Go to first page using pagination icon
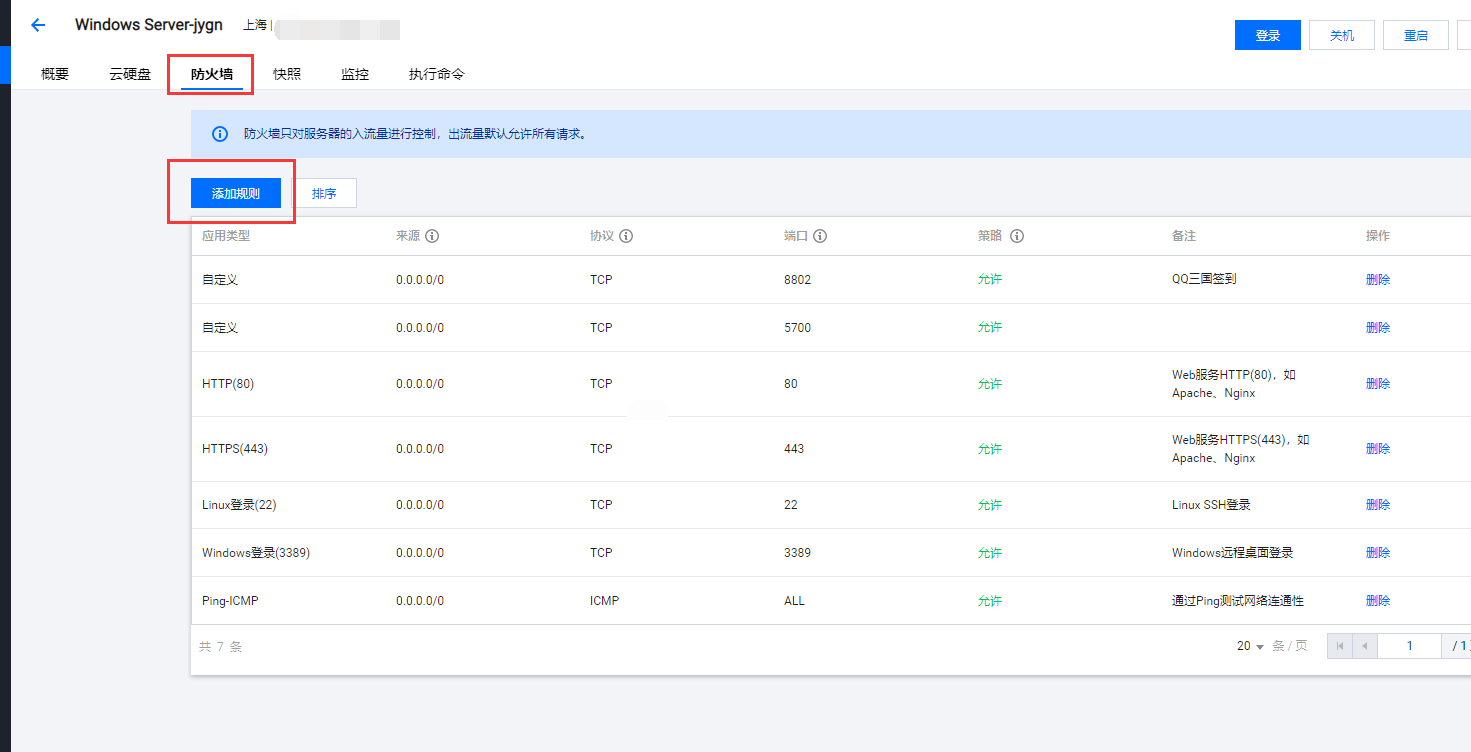 (1340, 646)
